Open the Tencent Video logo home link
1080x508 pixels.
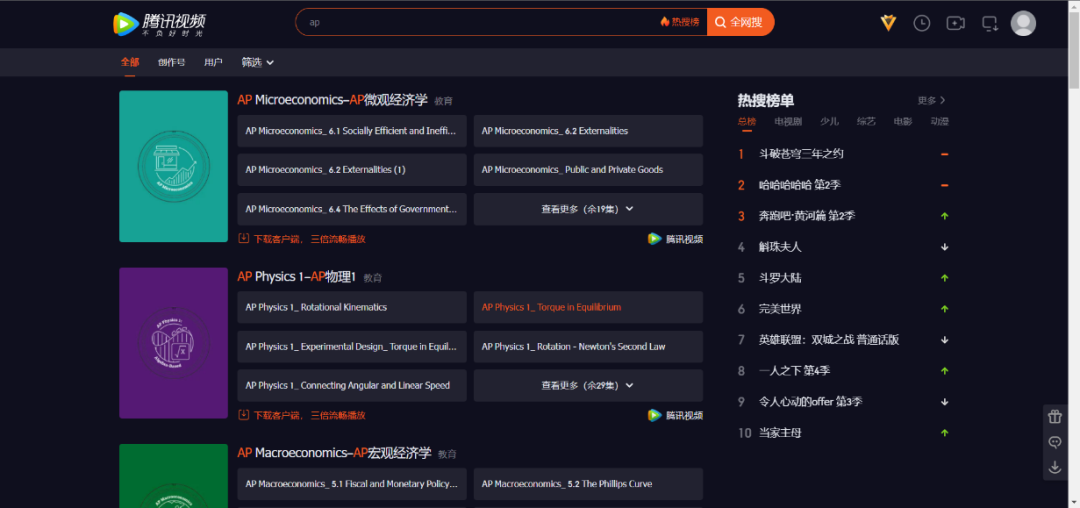click(159, 23)
